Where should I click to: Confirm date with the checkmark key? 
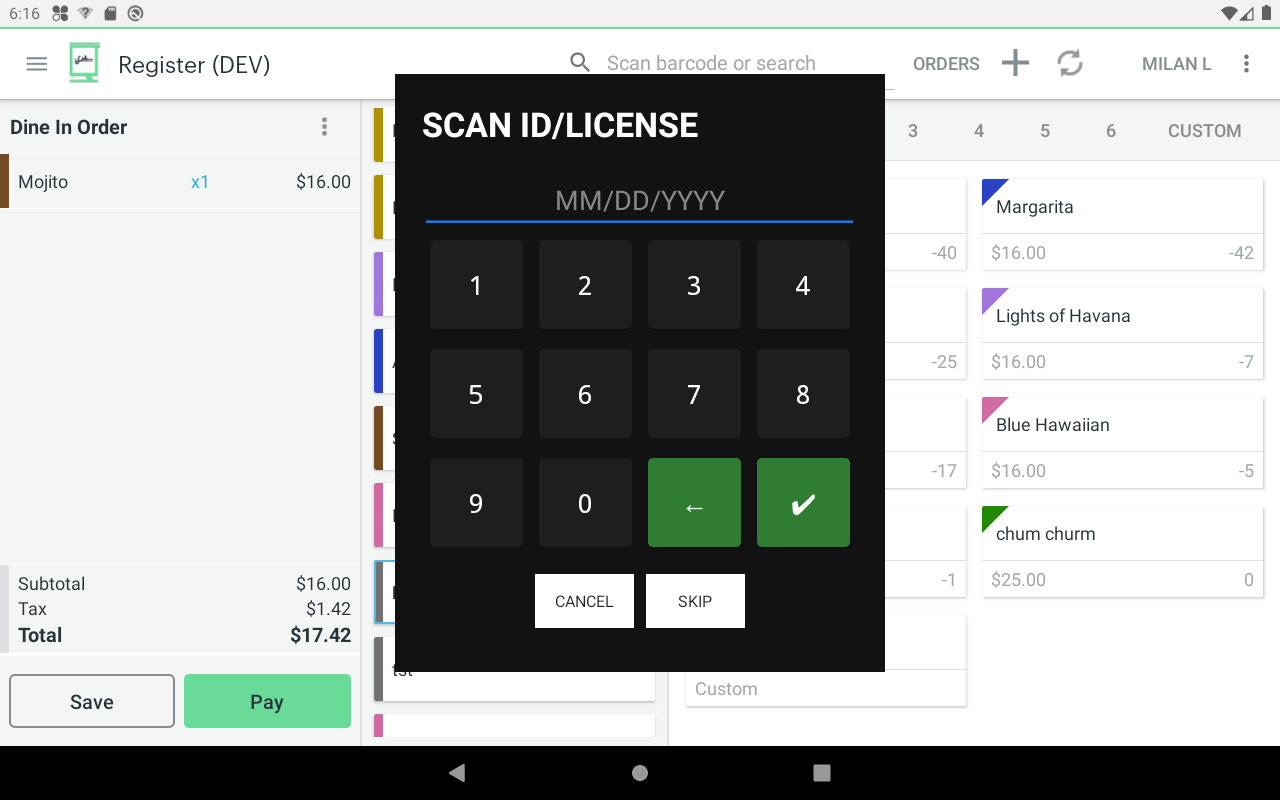pos(803,503)
